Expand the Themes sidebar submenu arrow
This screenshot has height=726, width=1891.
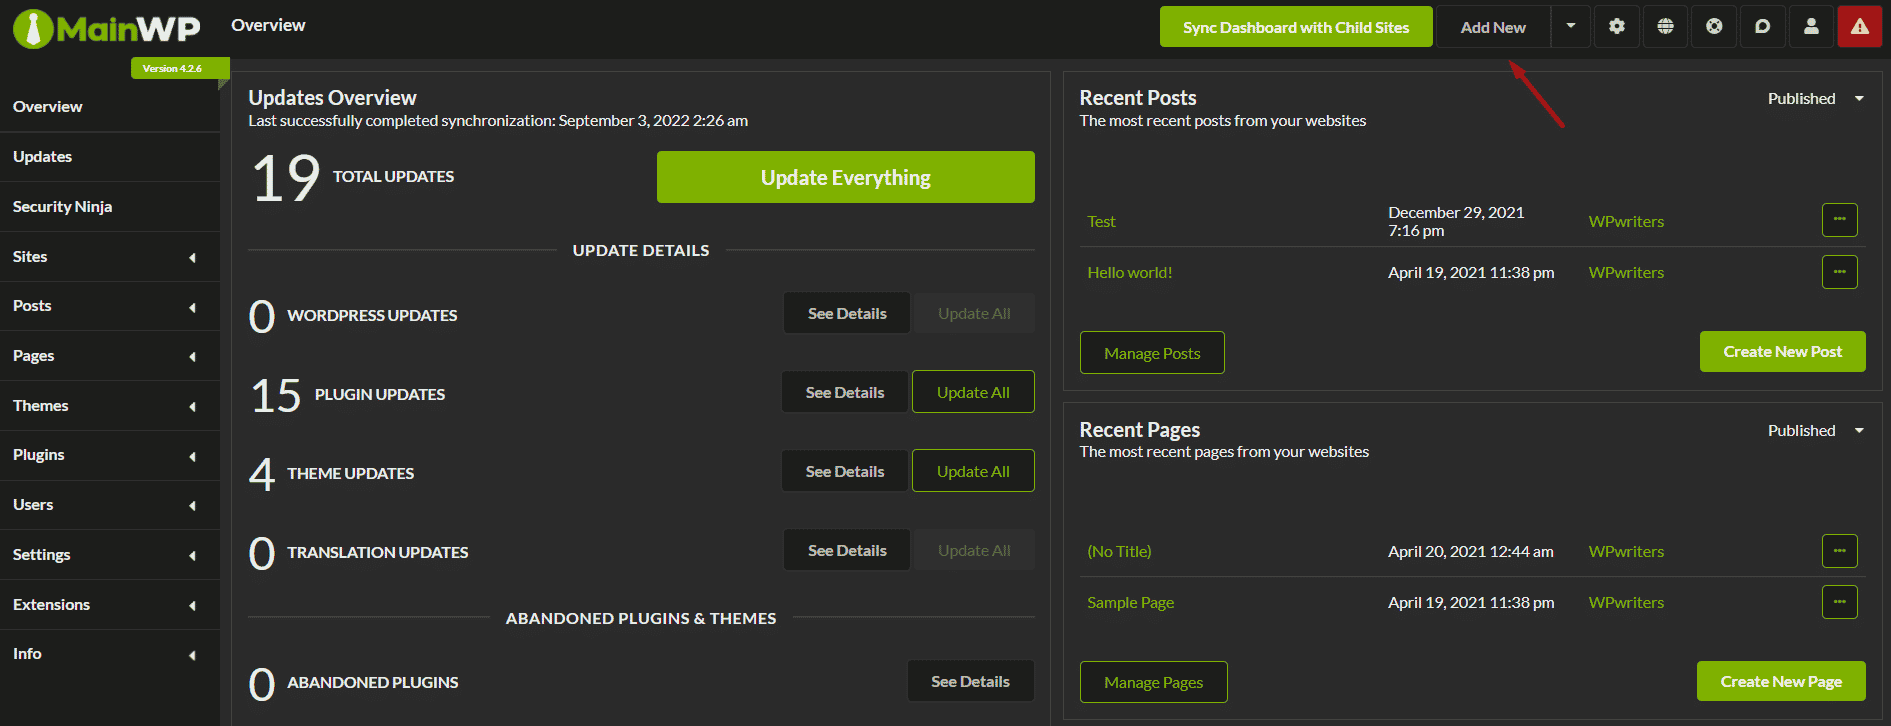[192, 407]
